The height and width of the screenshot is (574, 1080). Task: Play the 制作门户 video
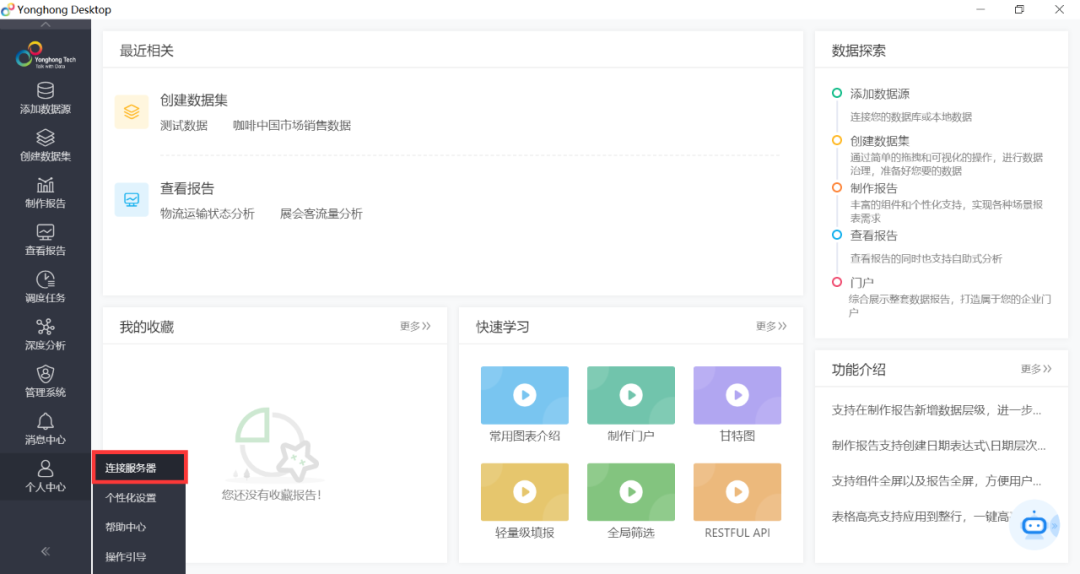631,395
